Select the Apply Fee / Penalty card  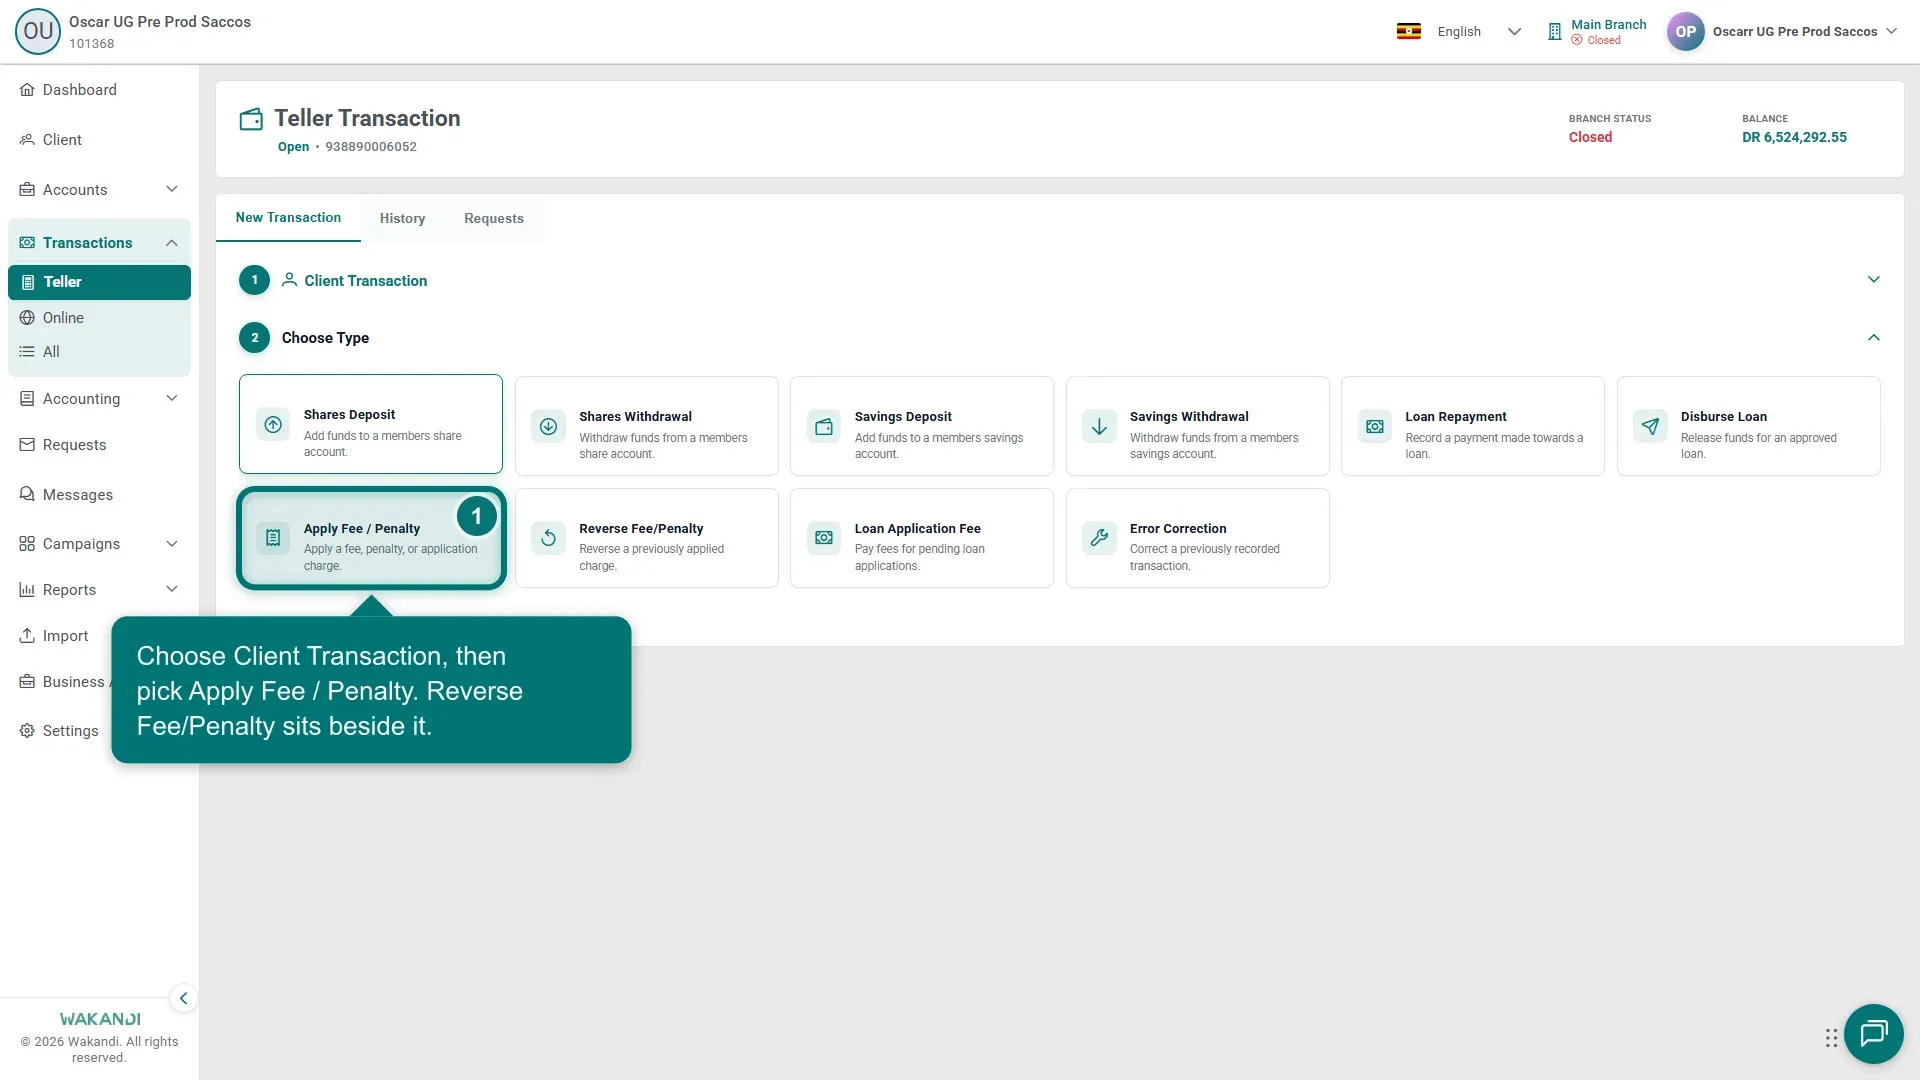coord(371,538)
